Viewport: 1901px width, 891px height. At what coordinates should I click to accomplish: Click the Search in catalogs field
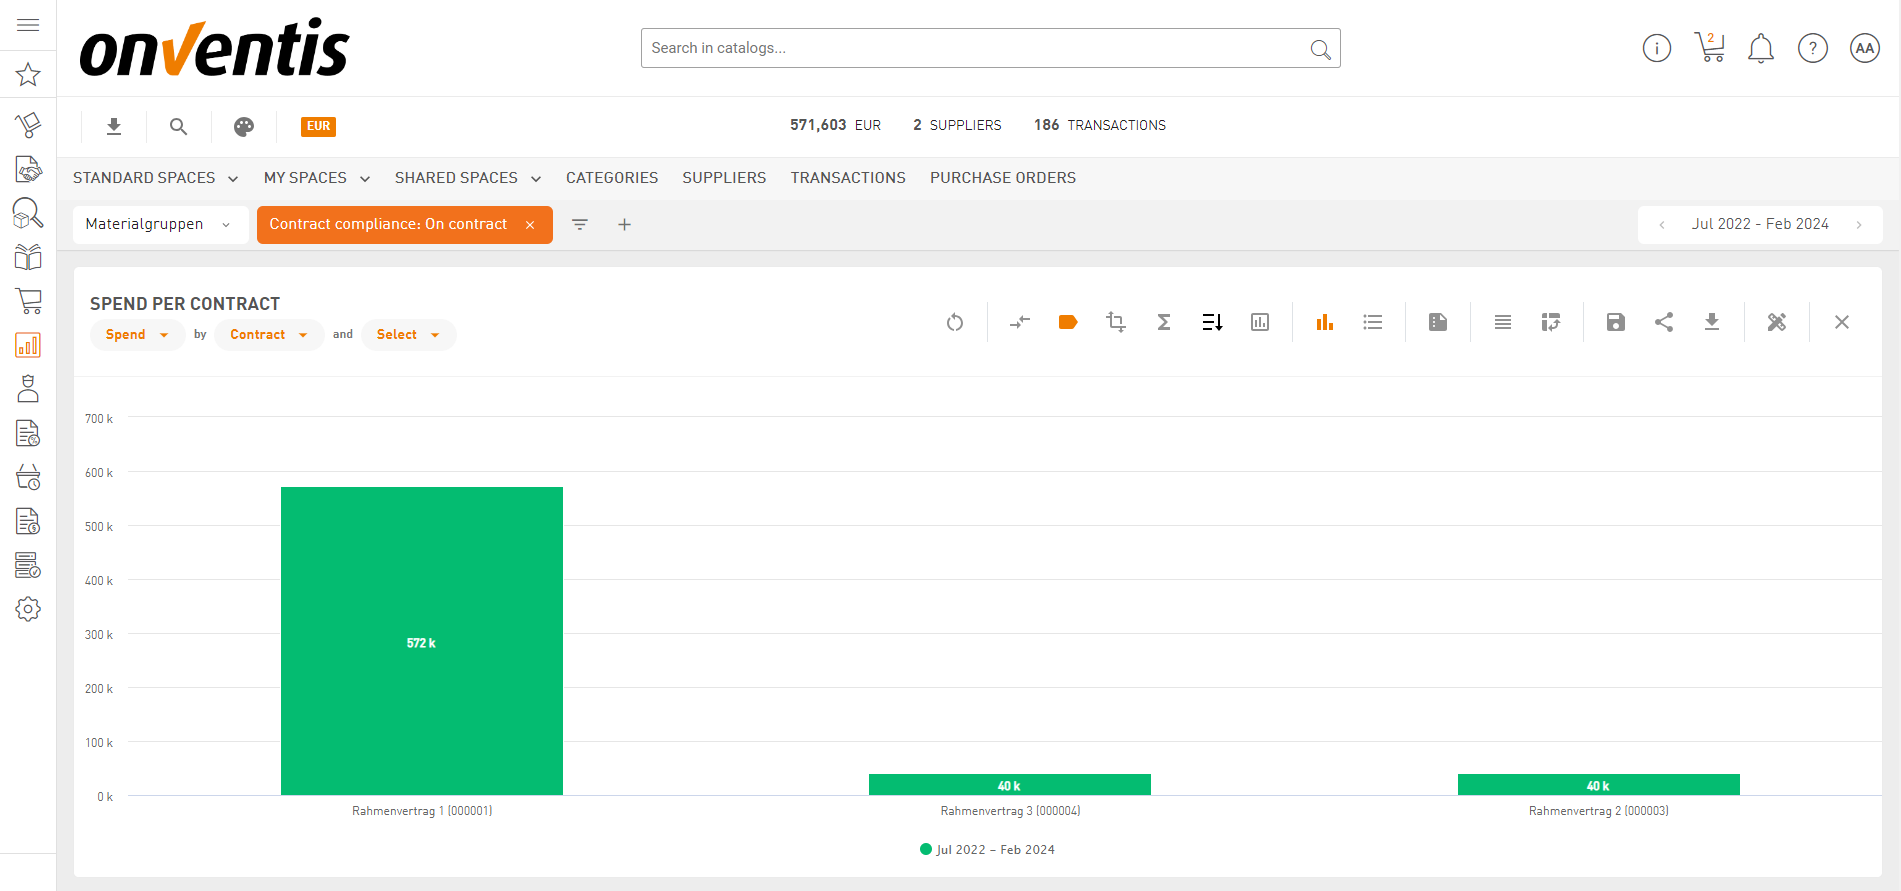coord(975,48)
